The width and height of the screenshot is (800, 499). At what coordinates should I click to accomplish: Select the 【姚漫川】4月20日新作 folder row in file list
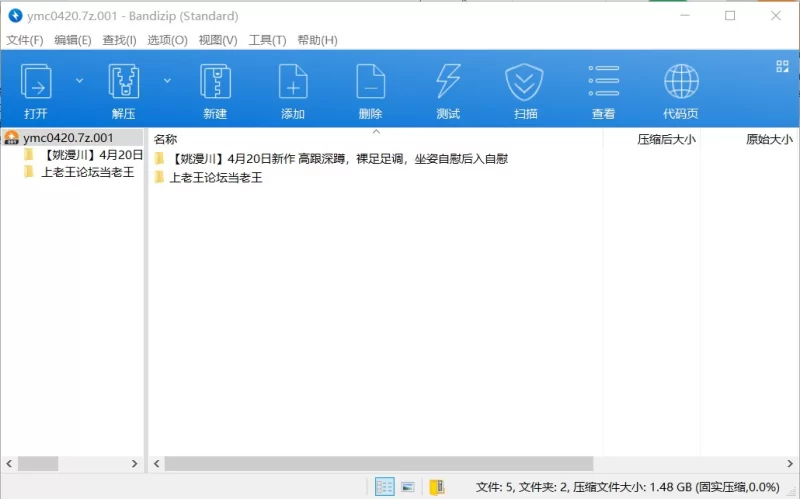click(x=331, y=159)
